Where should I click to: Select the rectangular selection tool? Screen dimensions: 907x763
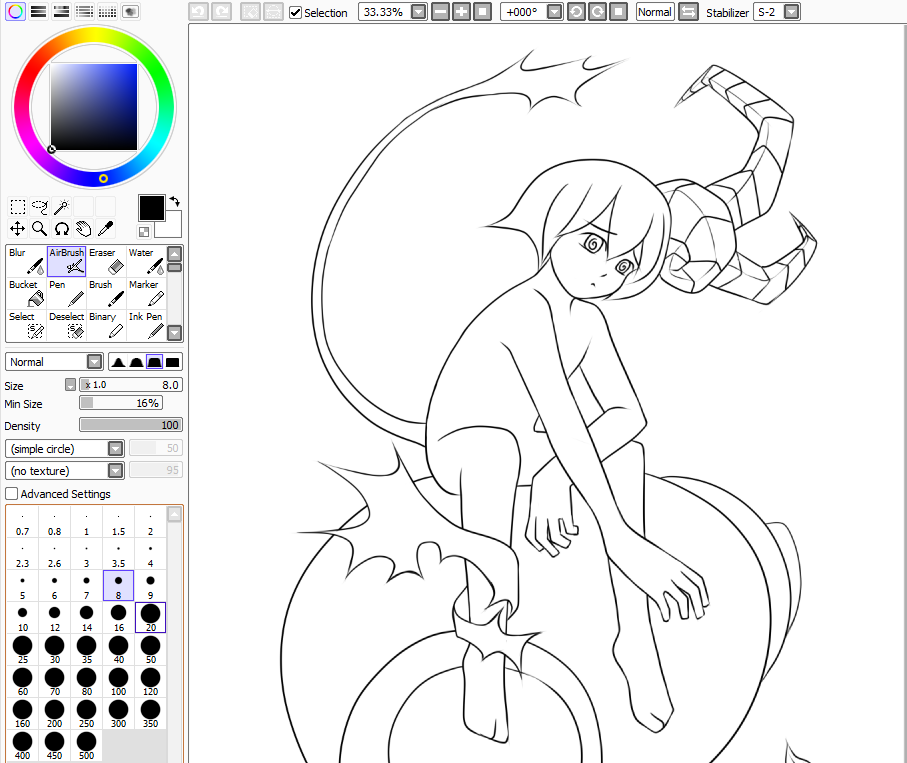click(x=17, y=207)
